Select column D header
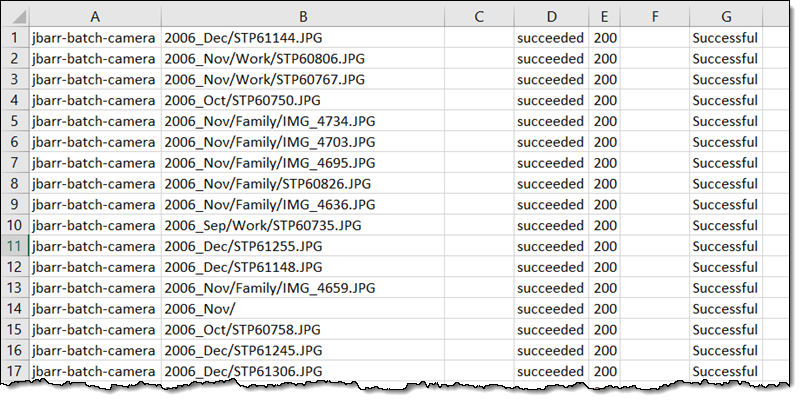 click(x=551, y=17)
